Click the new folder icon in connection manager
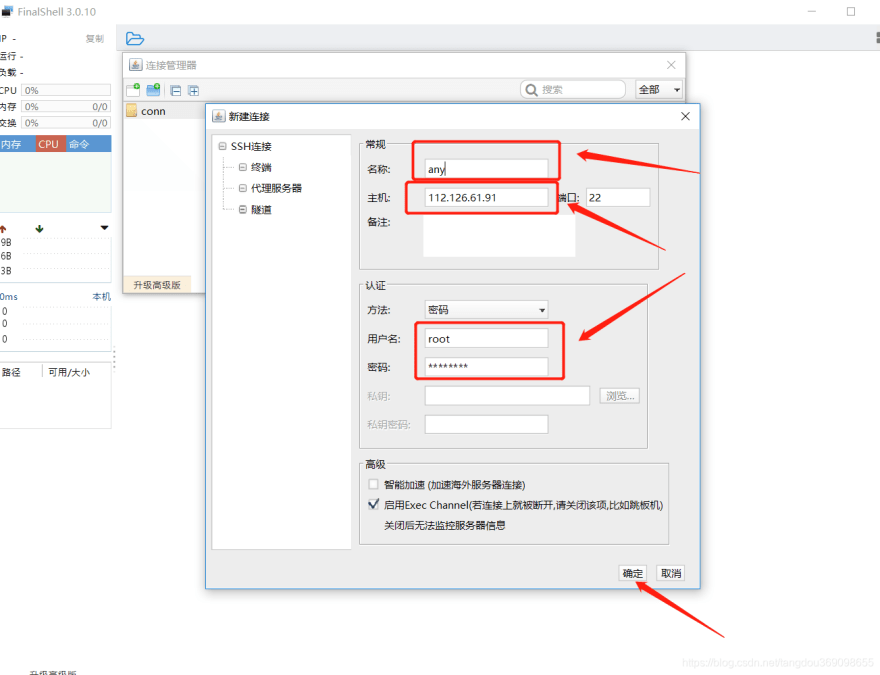The width and height of the screenshot is (880, 675). (153, 90)
